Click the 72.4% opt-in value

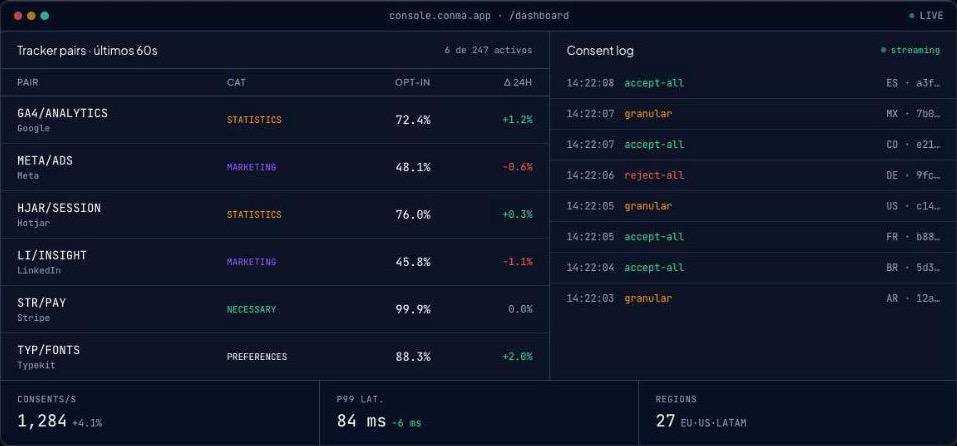413,120
